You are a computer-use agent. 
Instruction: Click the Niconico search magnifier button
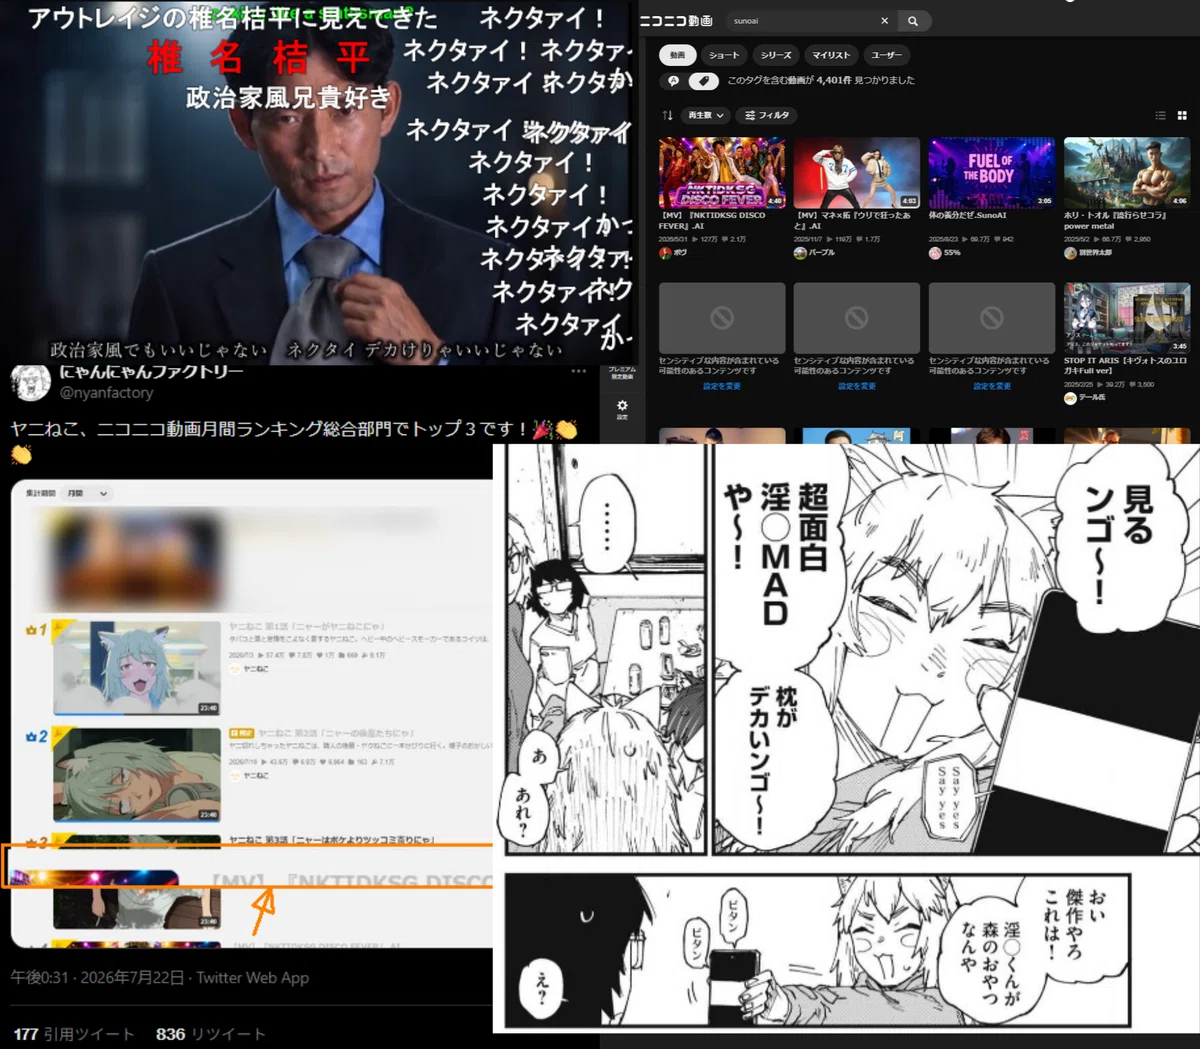point(913,20)
